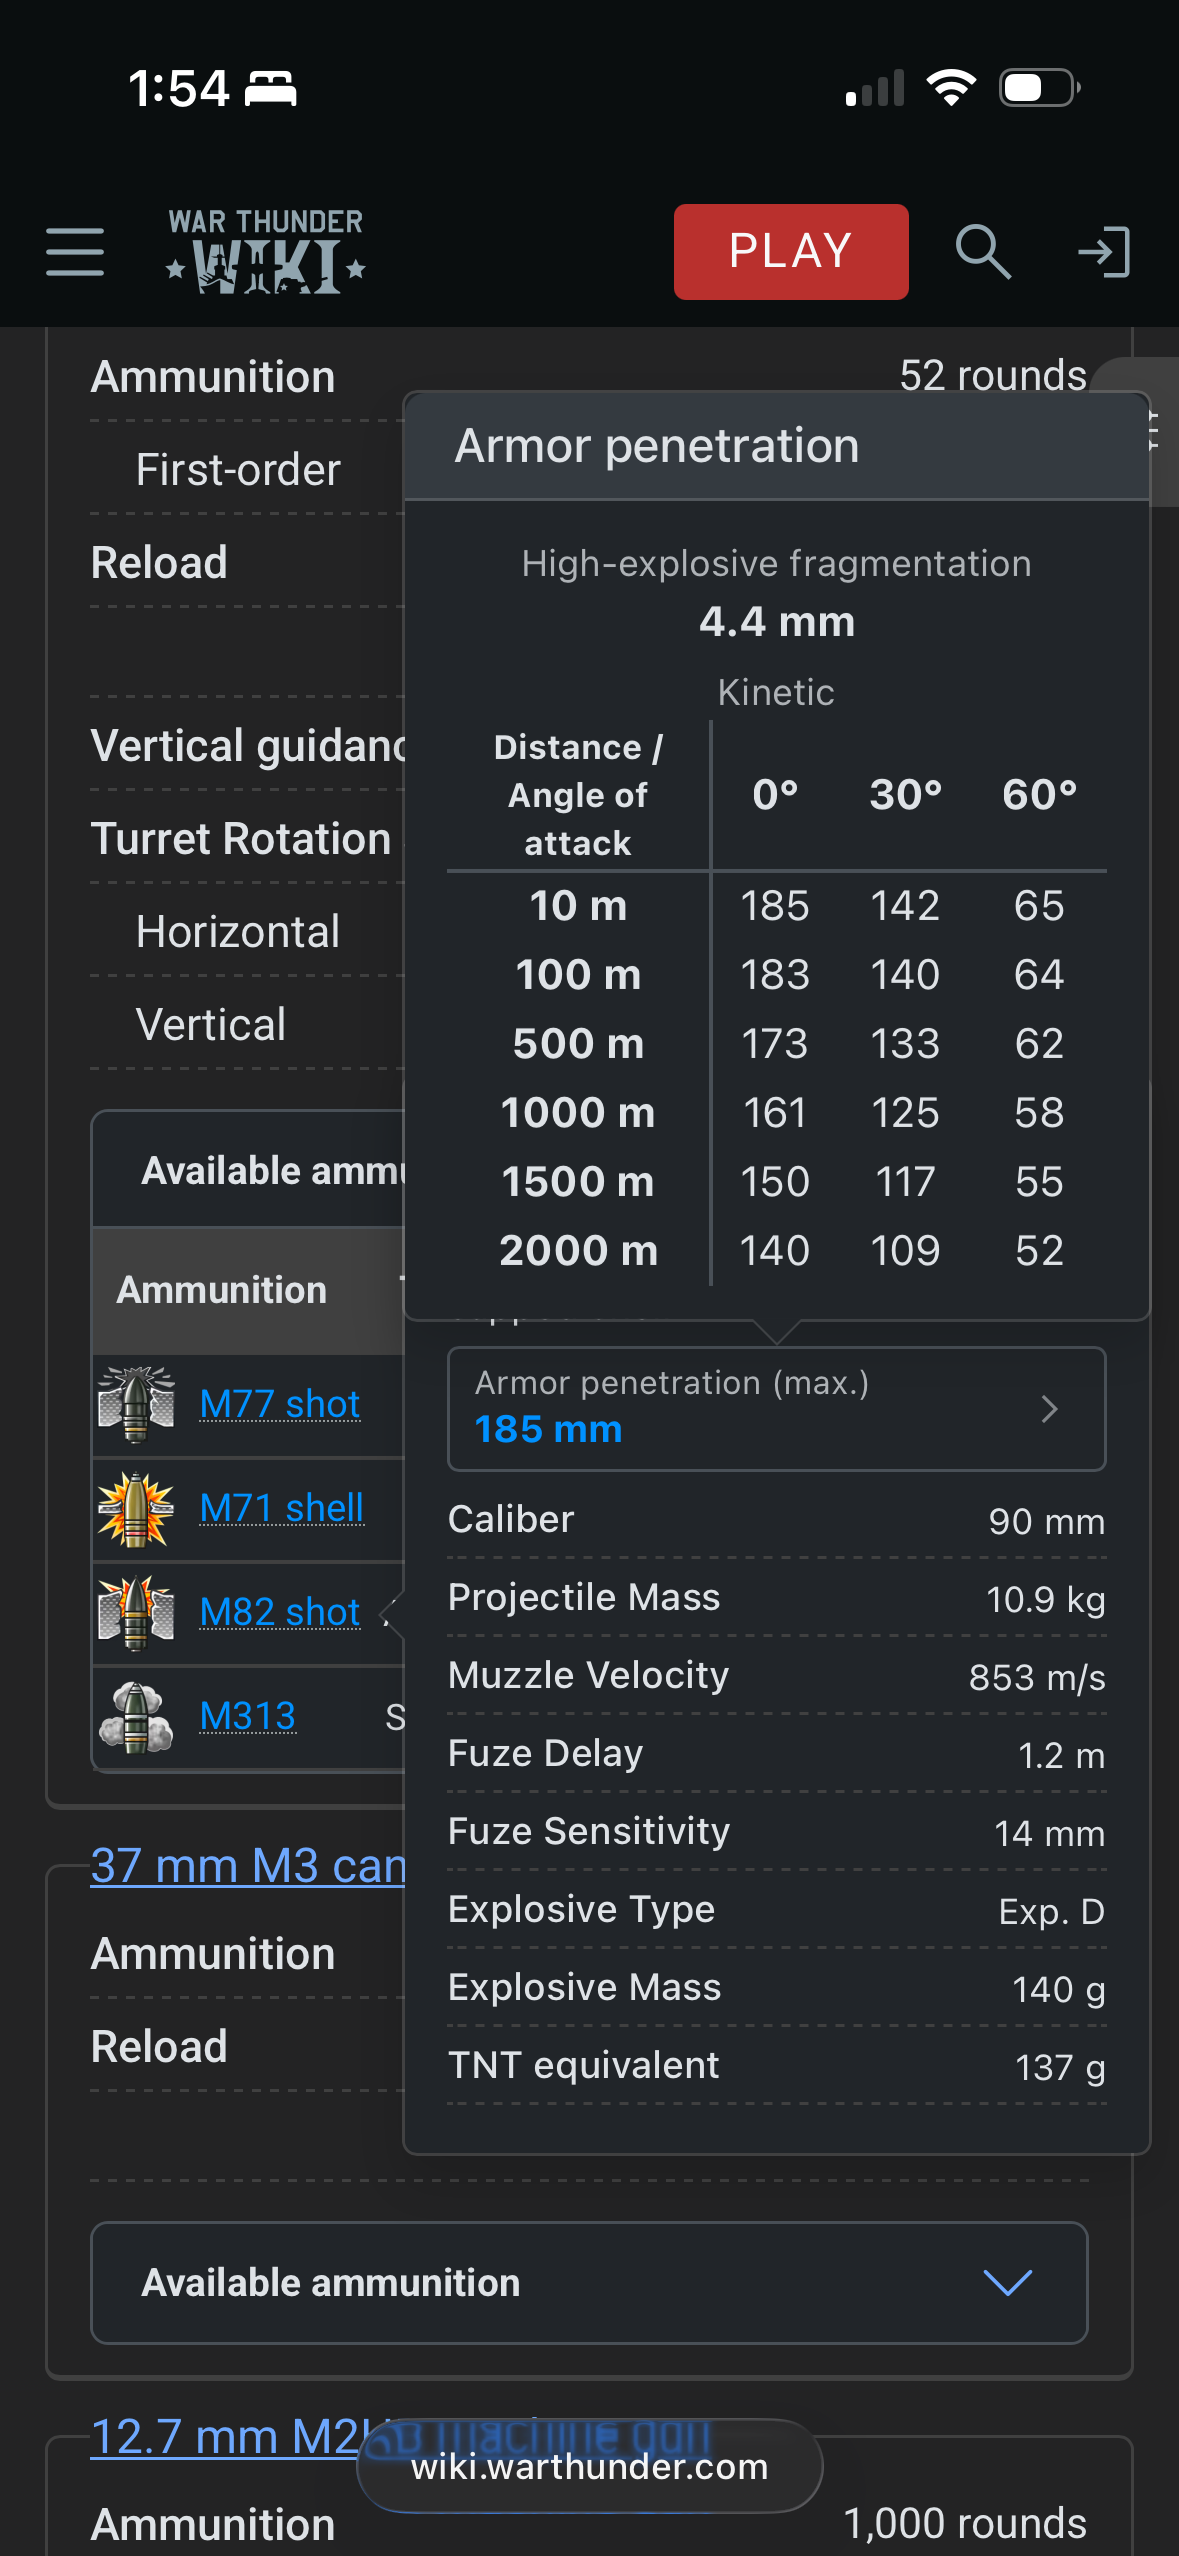Tap the M77 shot ammo icon
Screen dimensions: 1179x2556
137,1404
